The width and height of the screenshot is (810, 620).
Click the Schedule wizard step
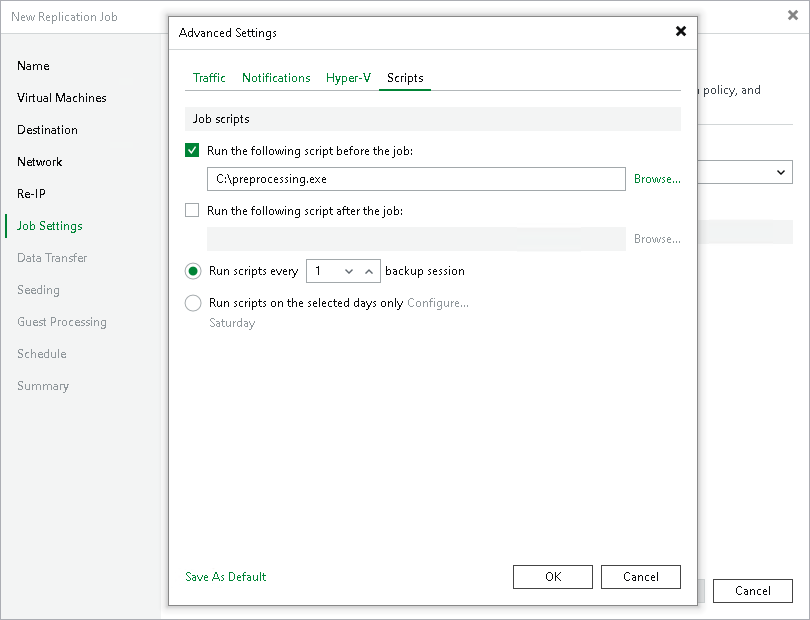(x=41, y=354)
